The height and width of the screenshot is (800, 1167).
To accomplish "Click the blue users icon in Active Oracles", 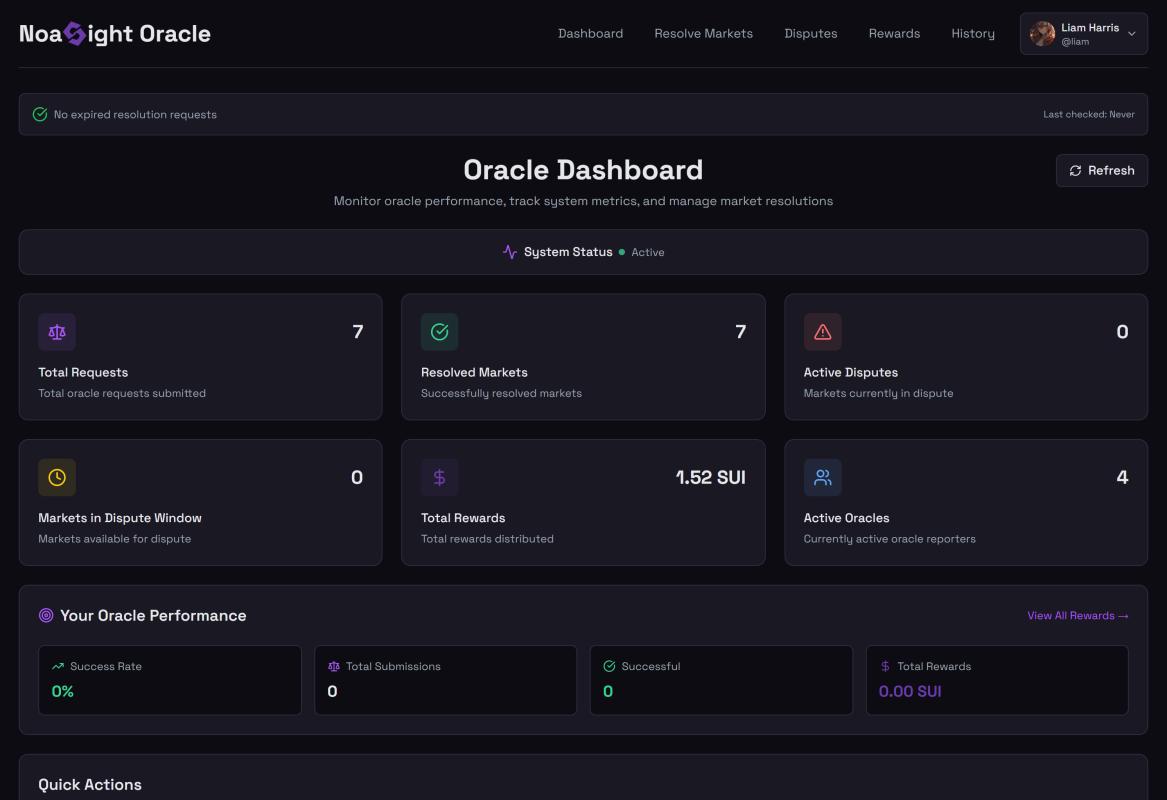I will [822, 478].
